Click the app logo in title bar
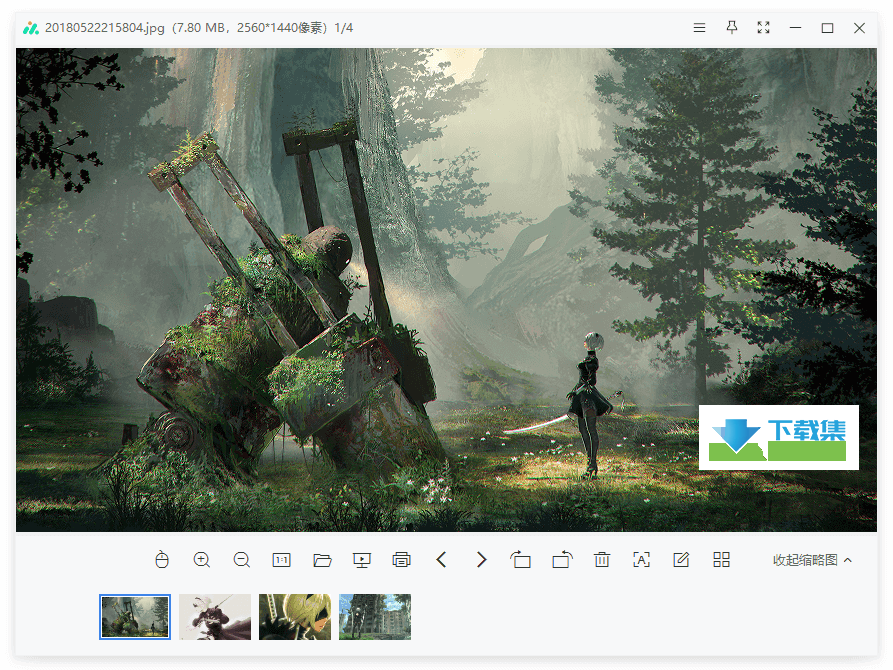893x670 pixels. click(31, 27)
